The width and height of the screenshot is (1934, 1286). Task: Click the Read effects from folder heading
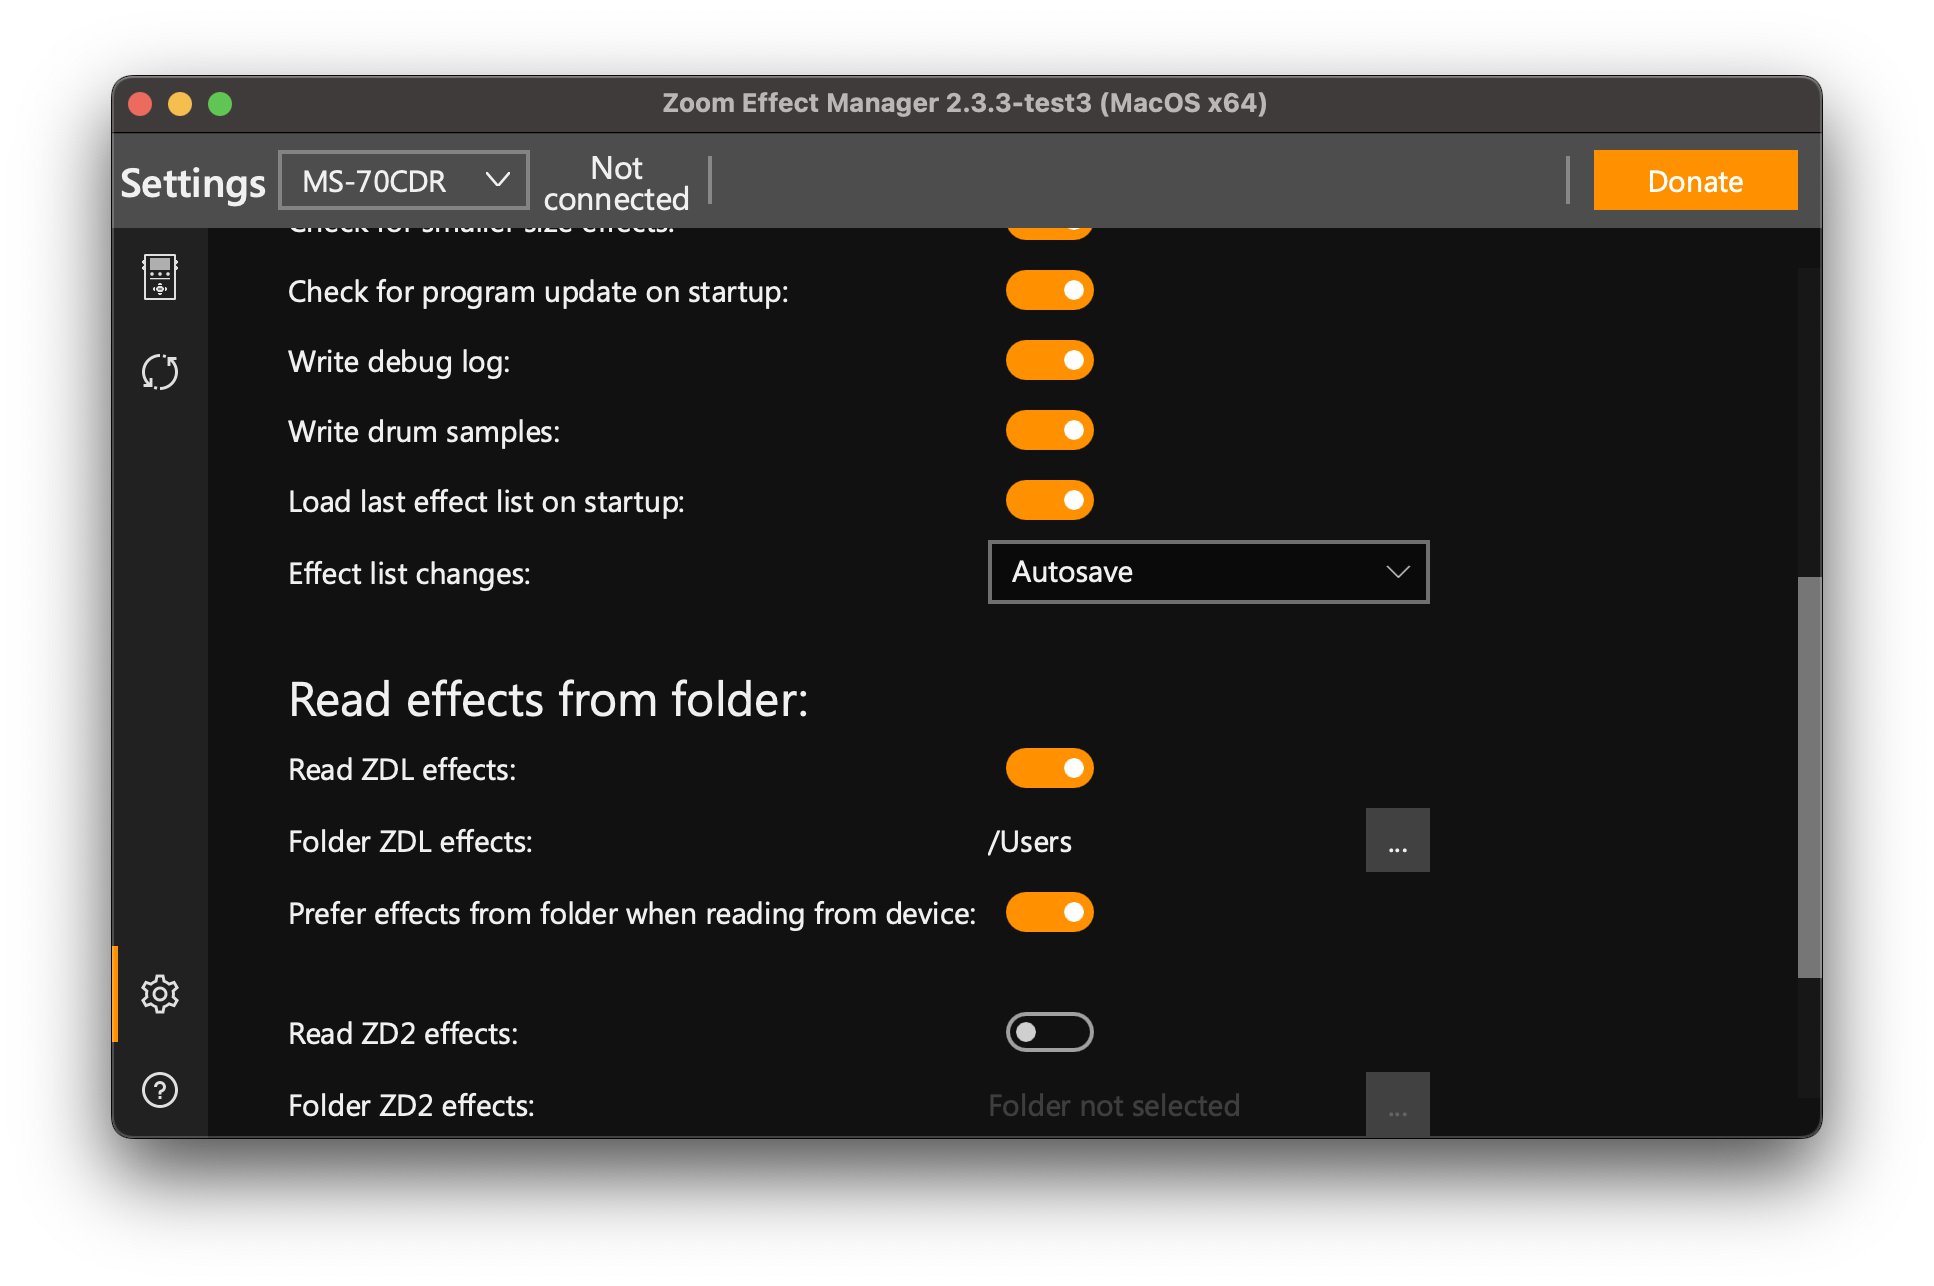[x=548, y=699]
